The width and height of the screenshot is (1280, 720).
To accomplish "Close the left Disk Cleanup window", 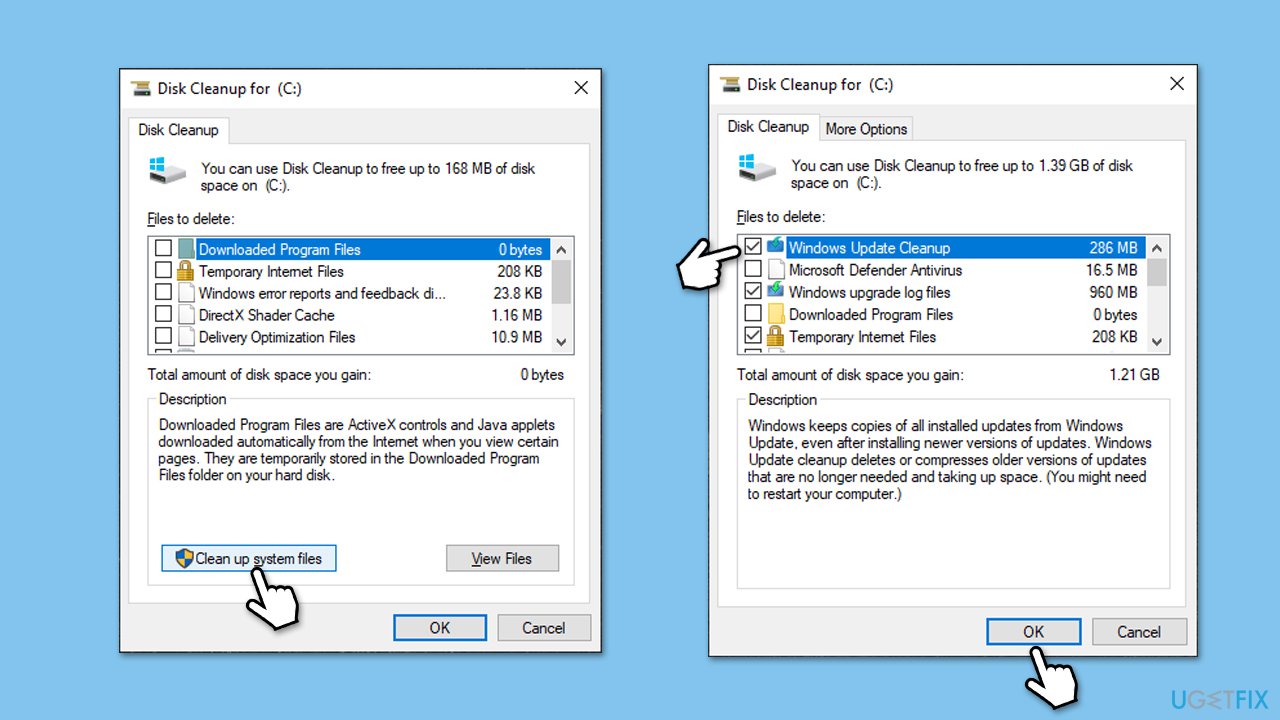I will [x=581, y=88].
